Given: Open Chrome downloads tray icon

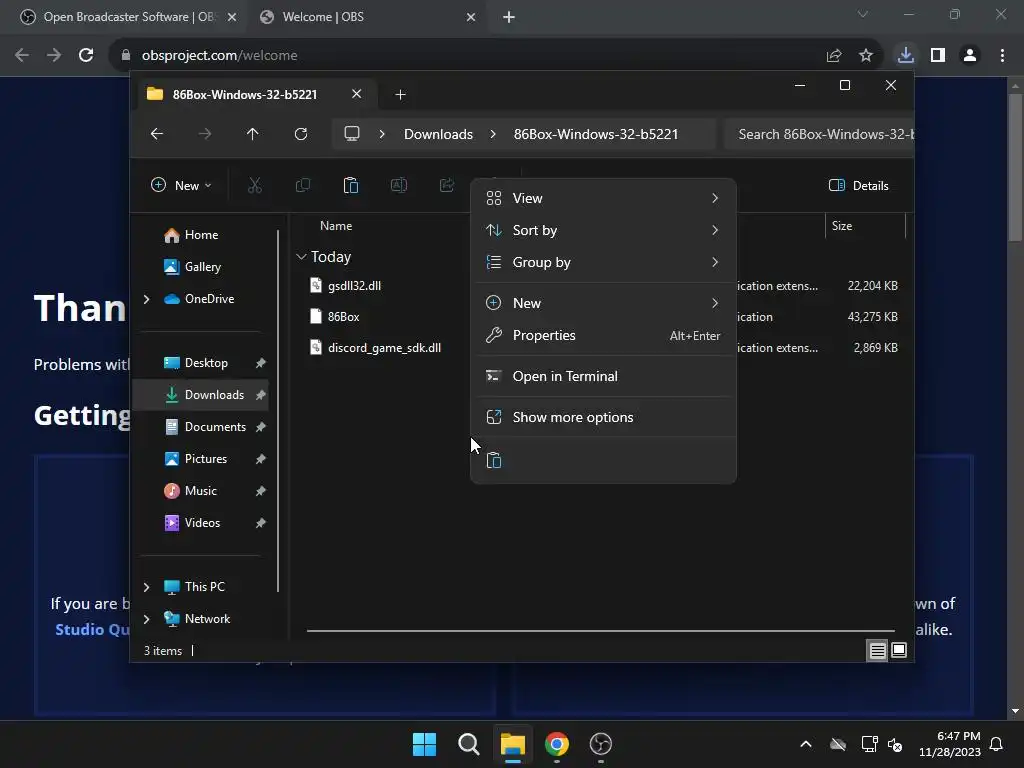Looking at the screenshot, I should click(906, 56).
